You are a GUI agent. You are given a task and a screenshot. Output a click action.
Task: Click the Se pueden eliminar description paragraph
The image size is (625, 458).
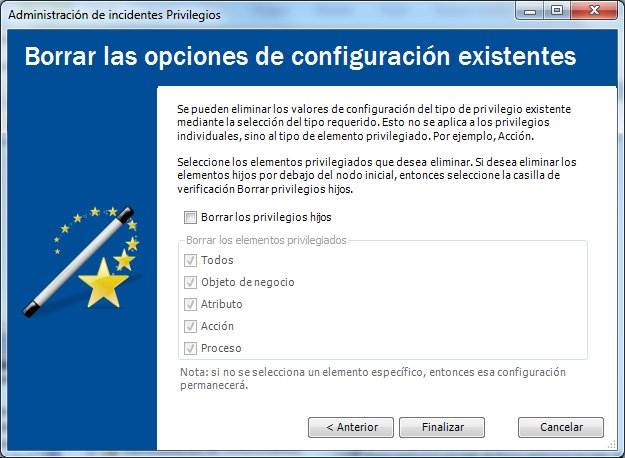(x=374, y=122)
